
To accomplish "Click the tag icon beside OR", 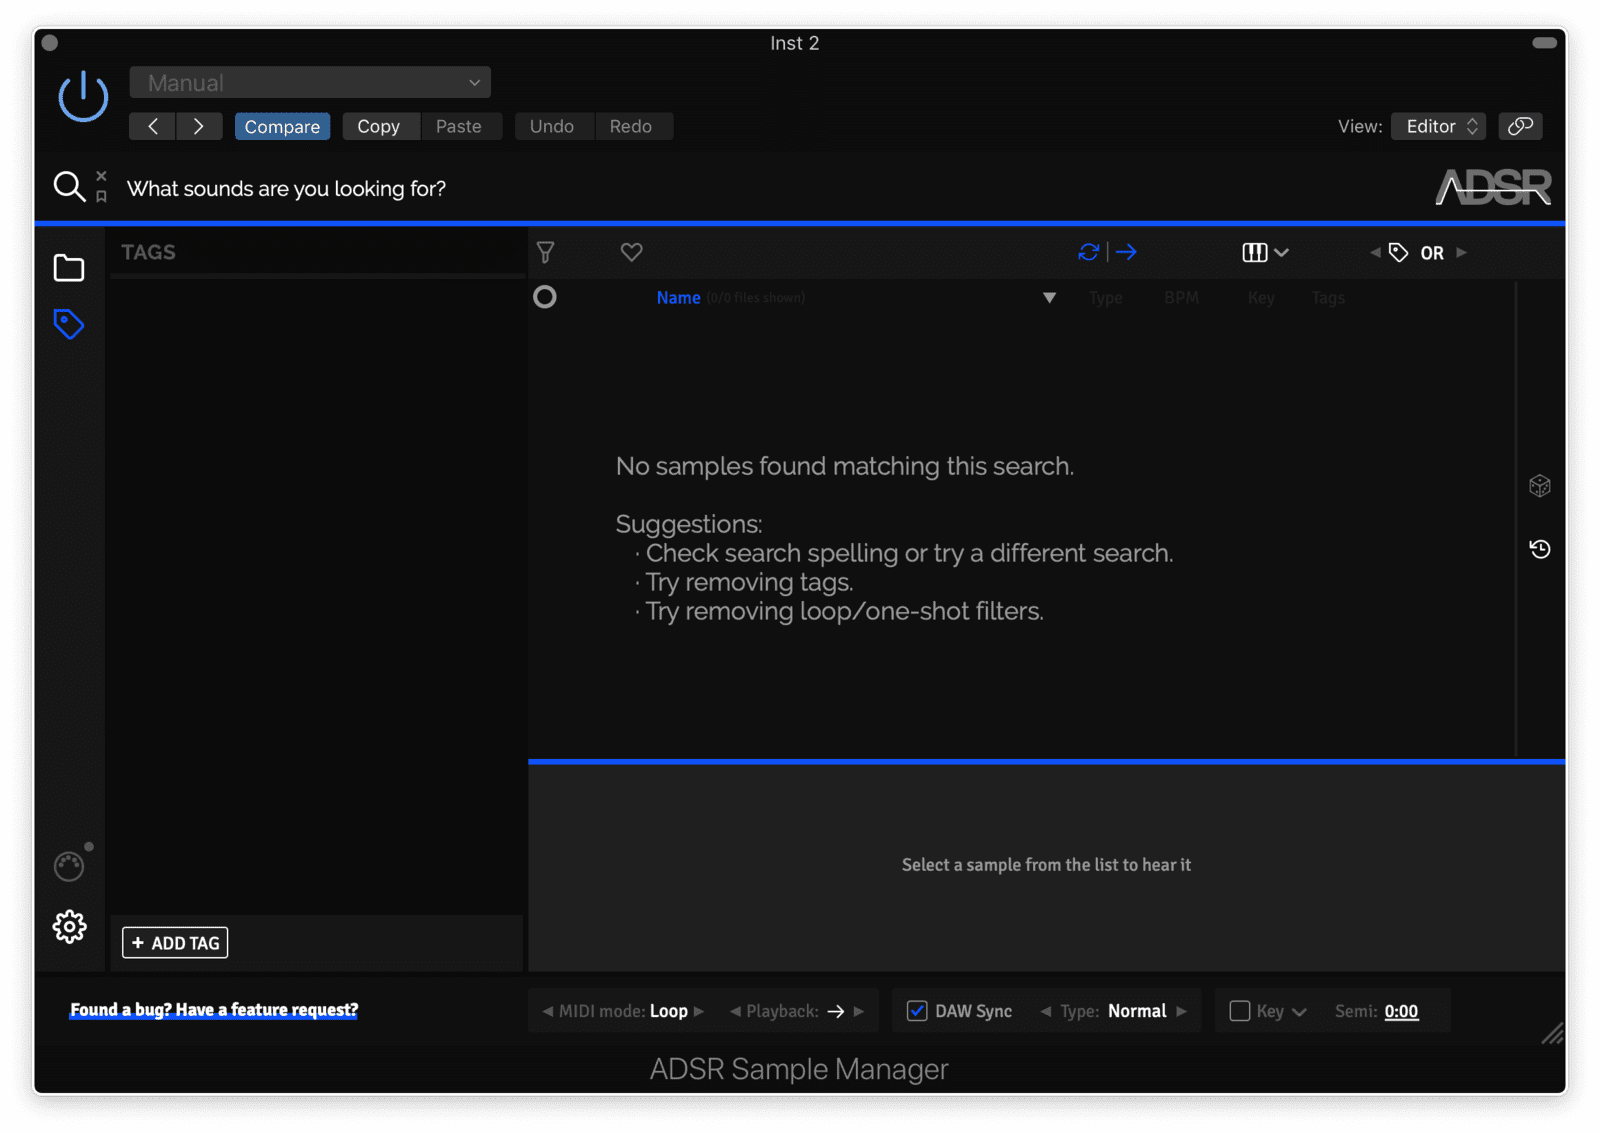I will [1399, 253].
